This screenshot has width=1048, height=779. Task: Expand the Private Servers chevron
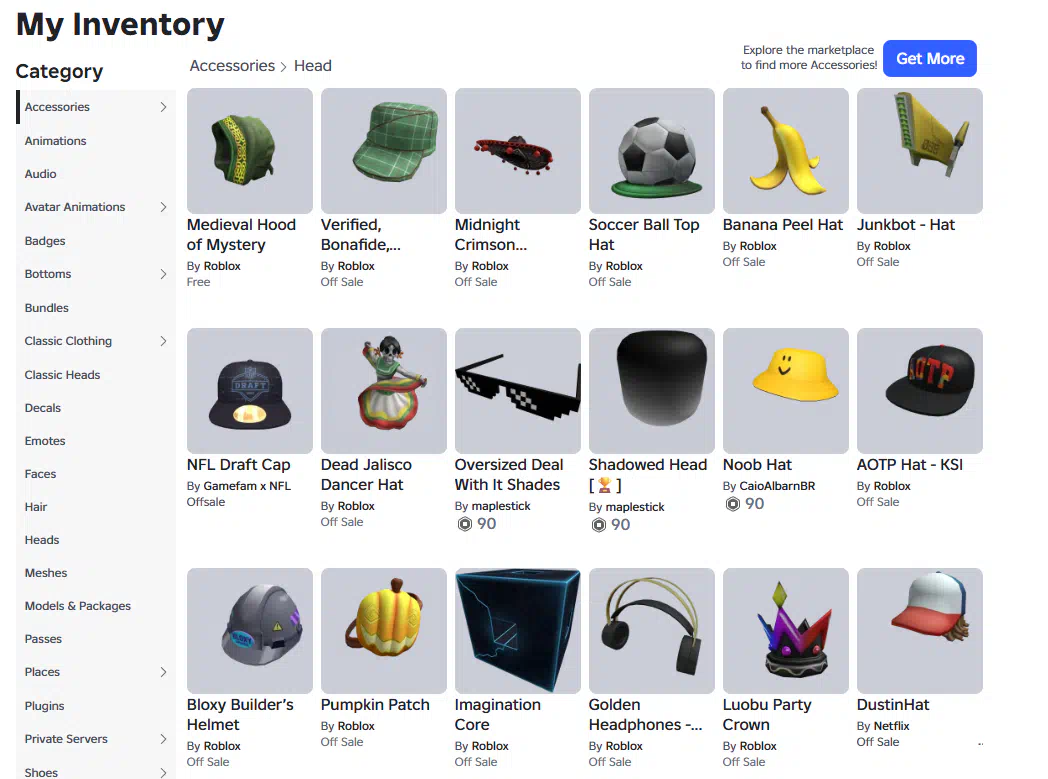point(163,739)
